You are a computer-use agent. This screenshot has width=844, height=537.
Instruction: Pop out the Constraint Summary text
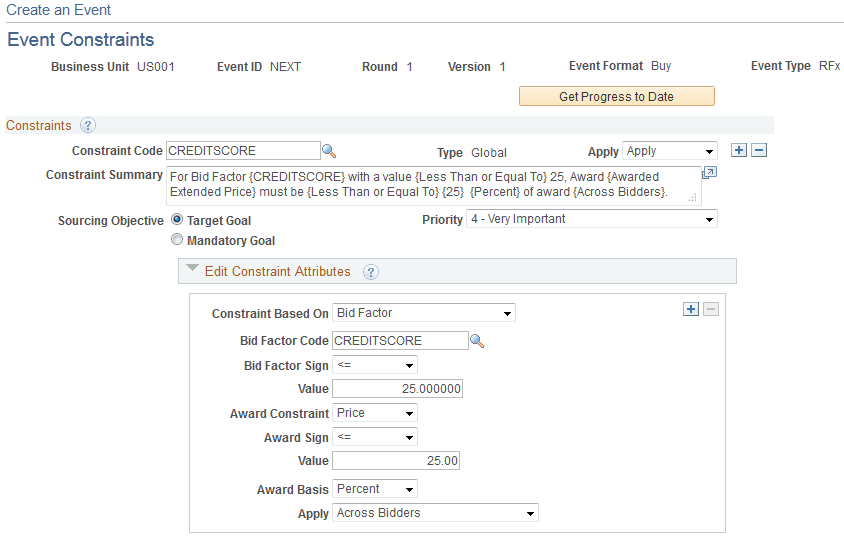click(x=709, y=173)
